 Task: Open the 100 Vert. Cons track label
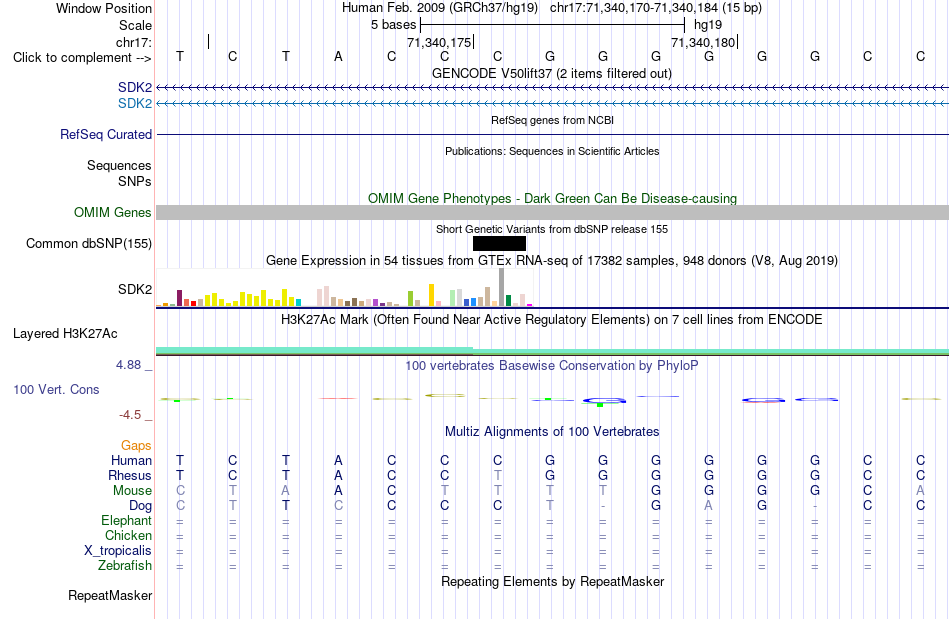(x=56, y=389)
